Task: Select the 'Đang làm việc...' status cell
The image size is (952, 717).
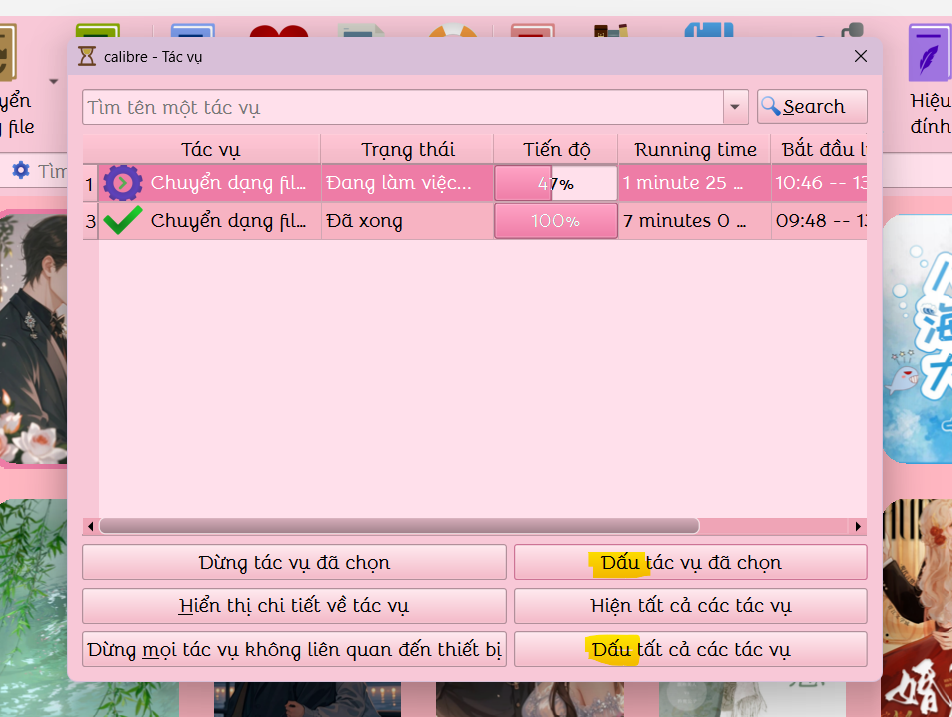Action: click(407, 183)
